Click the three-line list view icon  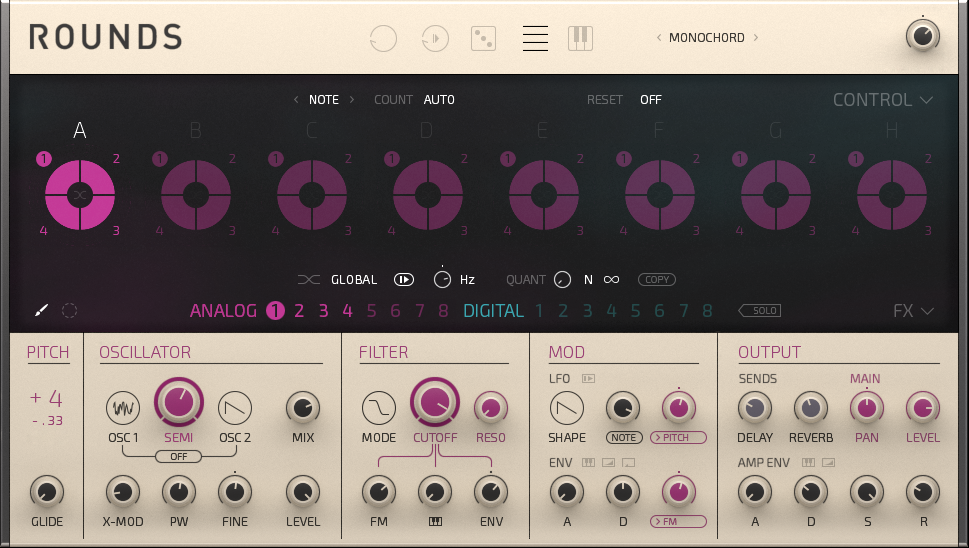[535, 39]
